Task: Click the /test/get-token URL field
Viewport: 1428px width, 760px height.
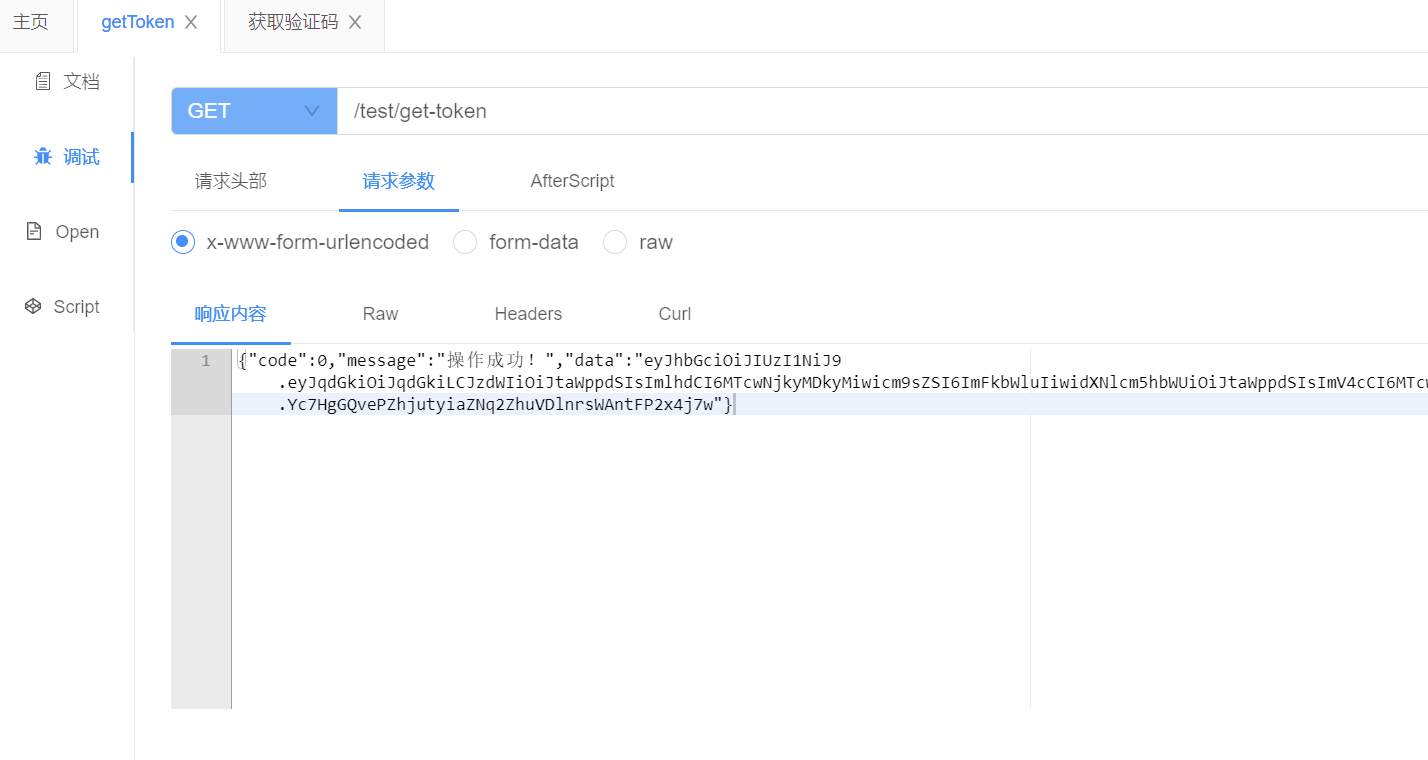Action: 883,111
